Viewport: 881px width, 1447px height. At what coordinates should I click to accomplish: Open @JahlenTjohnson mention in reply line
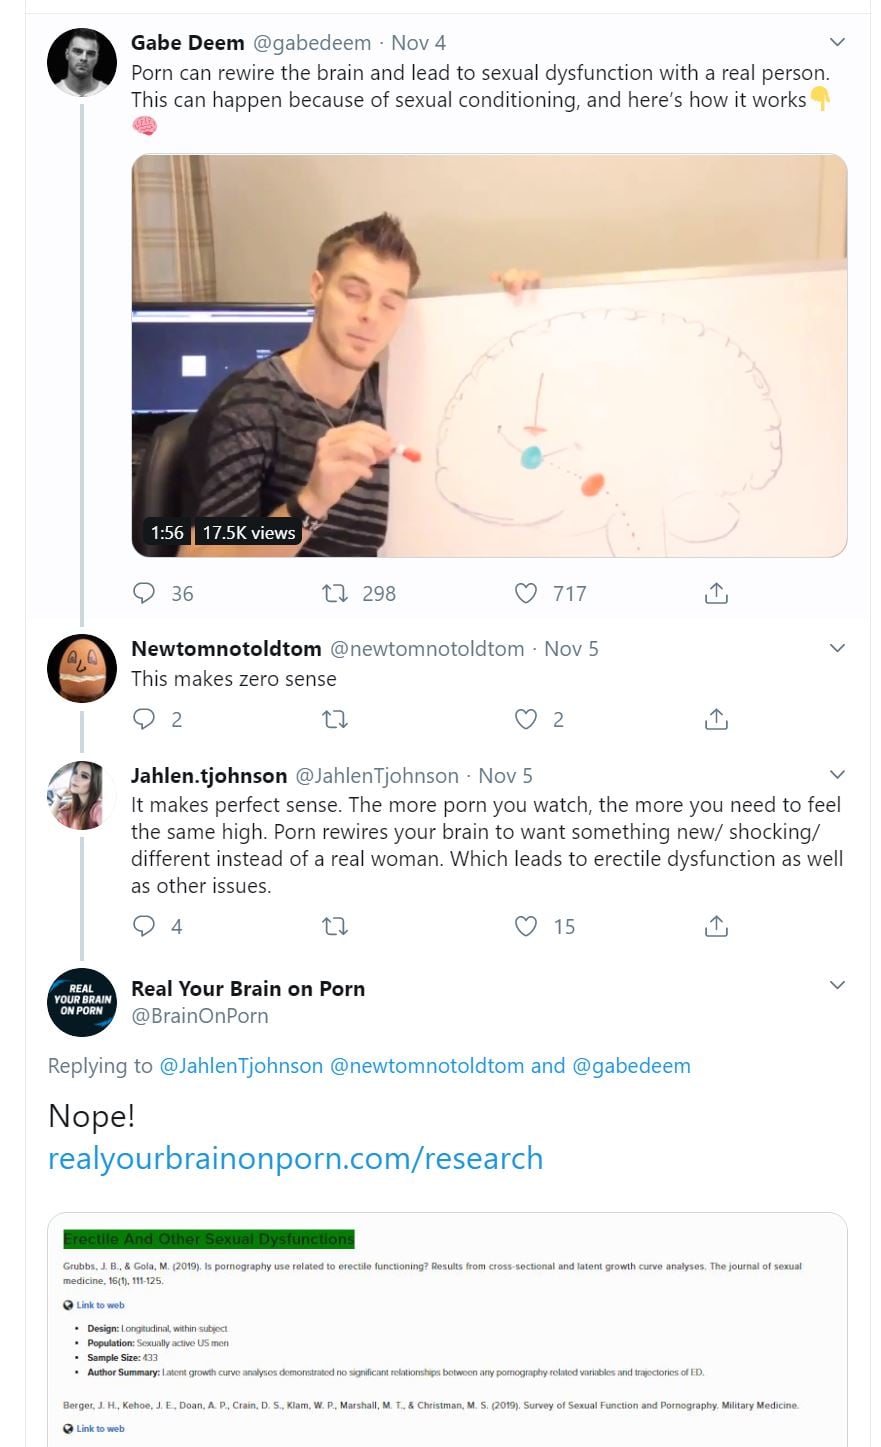241,1065
